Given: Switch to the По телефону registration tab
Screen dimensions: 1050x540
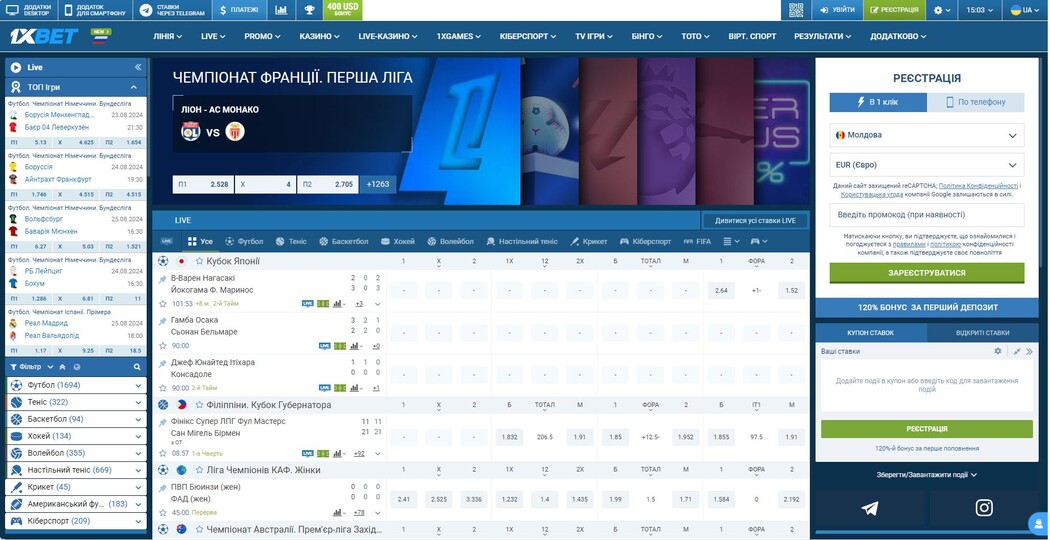Looking at the screenshot, I should point(975,102).
